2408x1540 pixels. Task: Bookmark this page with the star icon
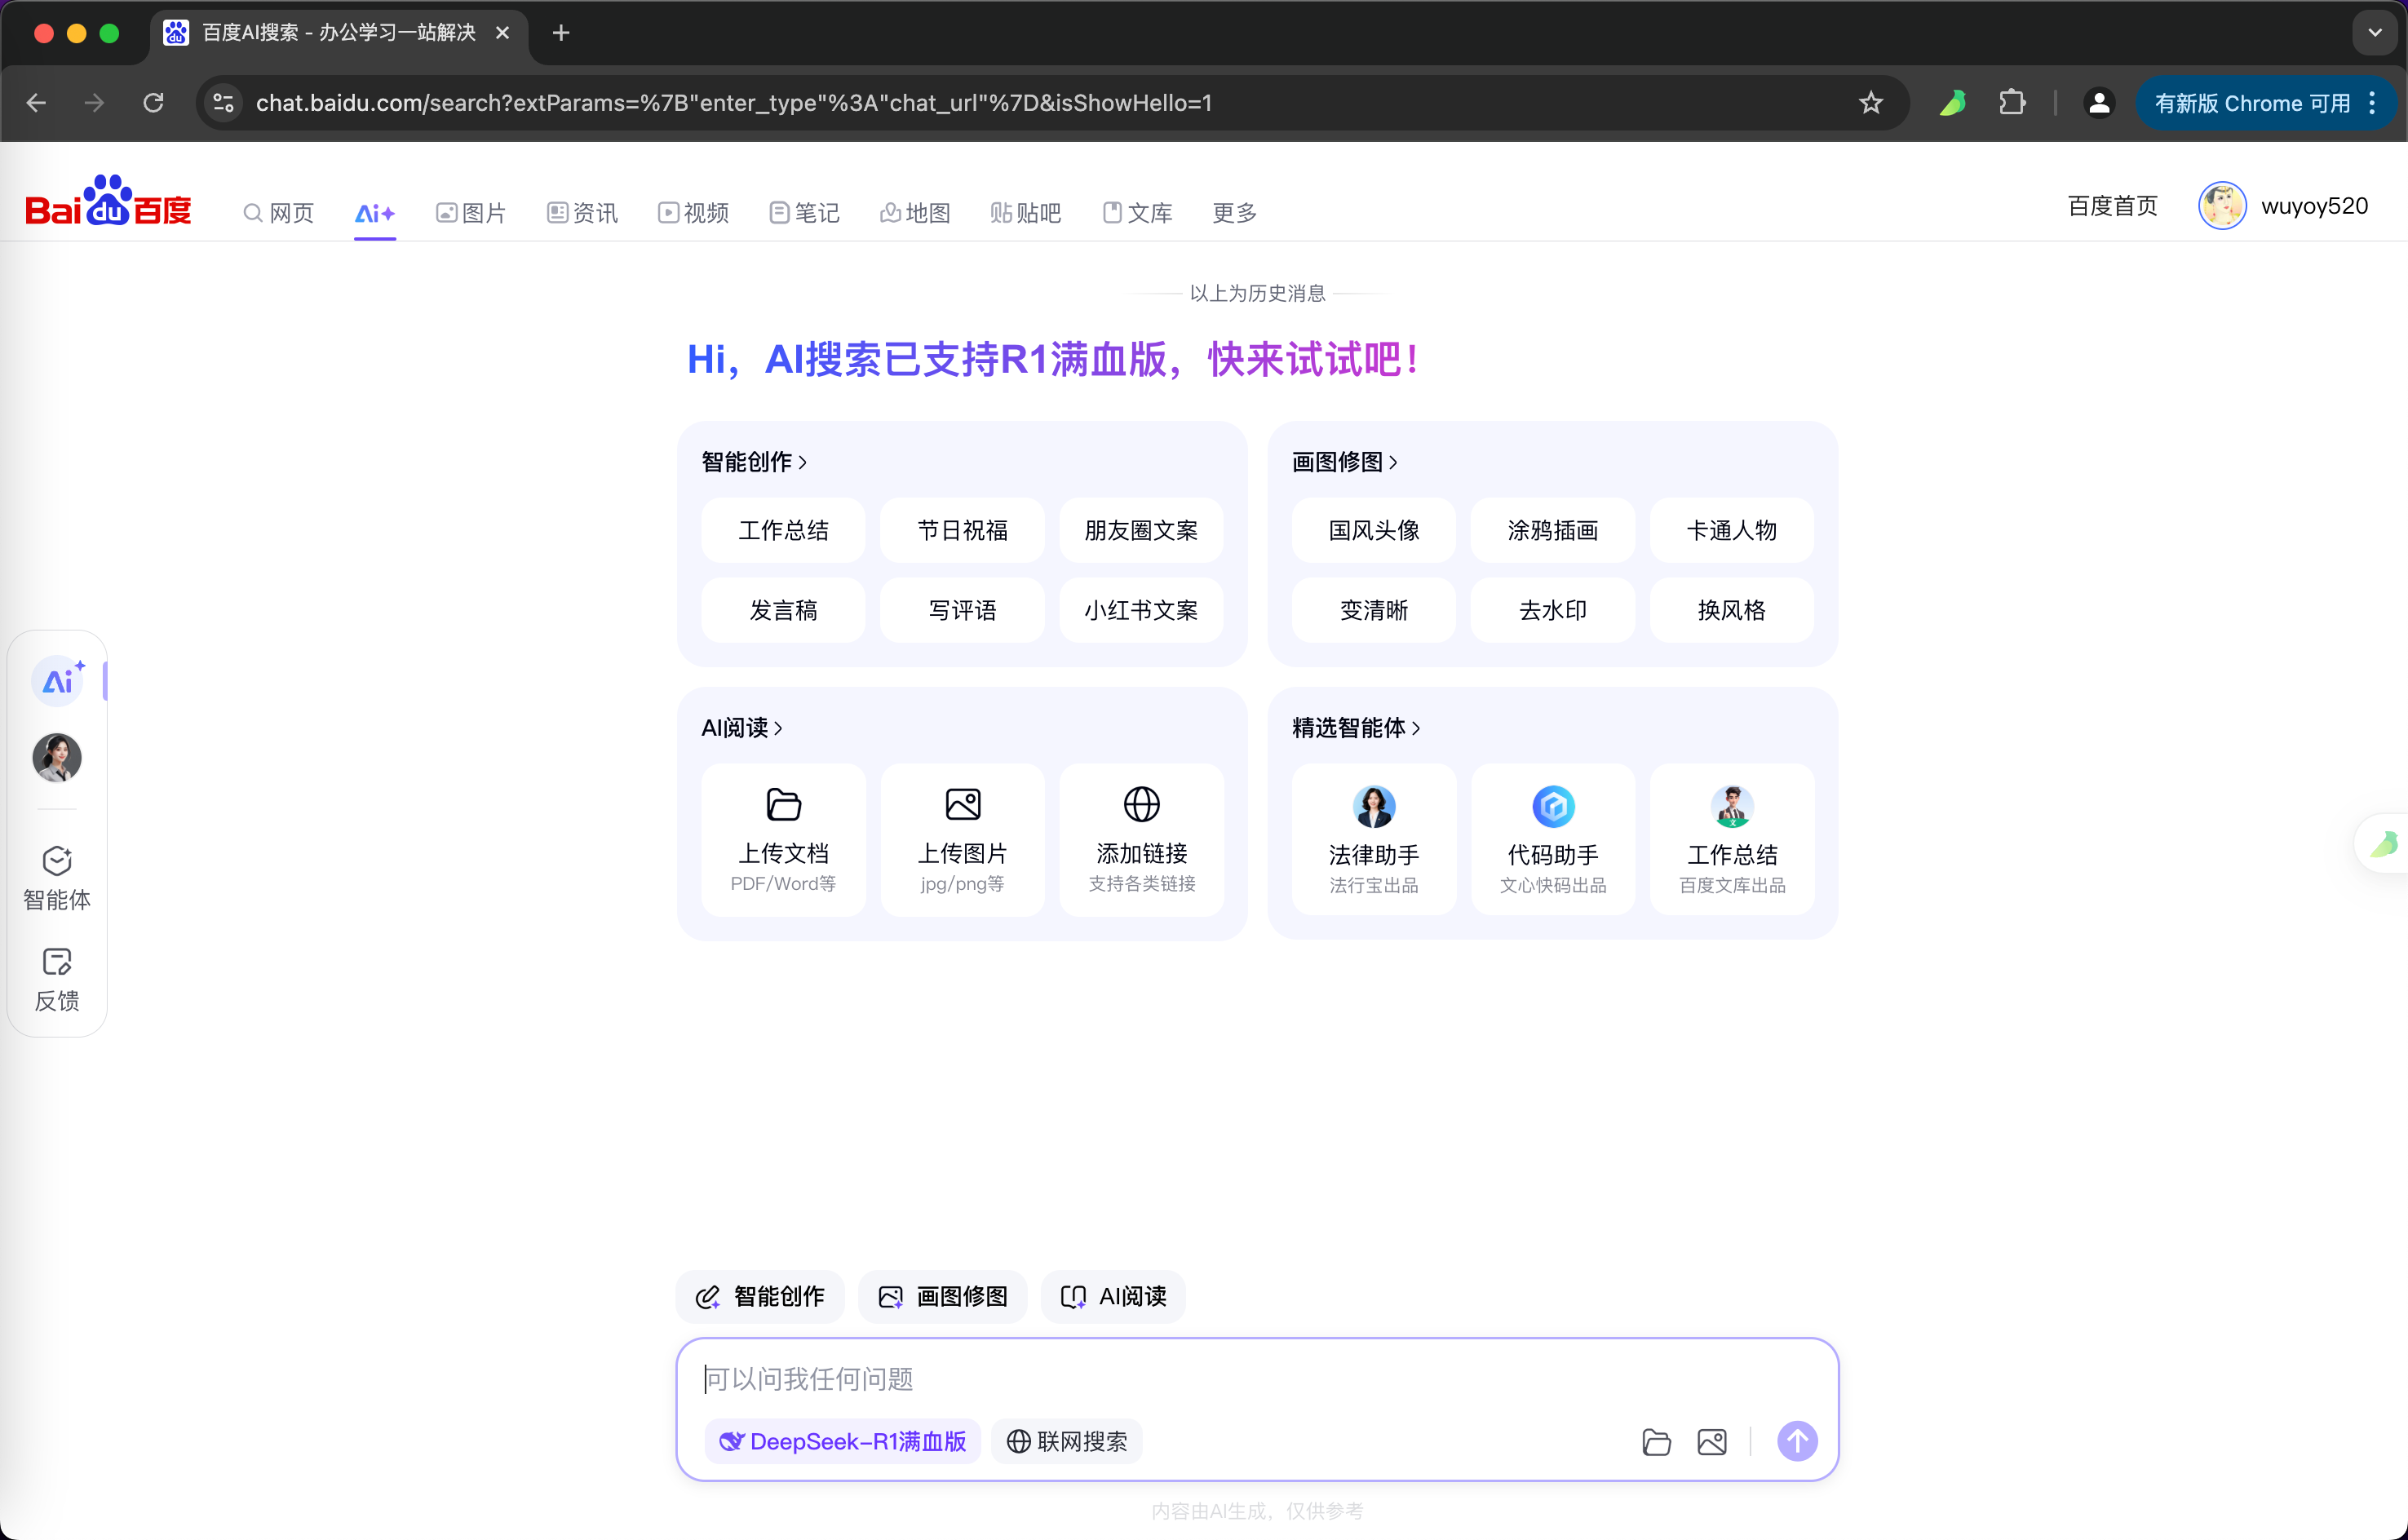pos(1870,103)
